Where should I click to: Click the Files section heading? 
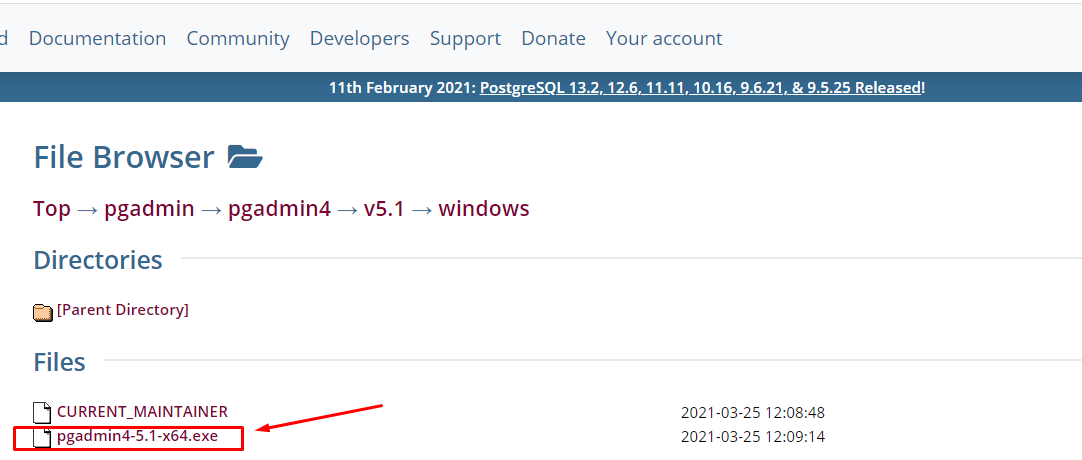point(59,361)
